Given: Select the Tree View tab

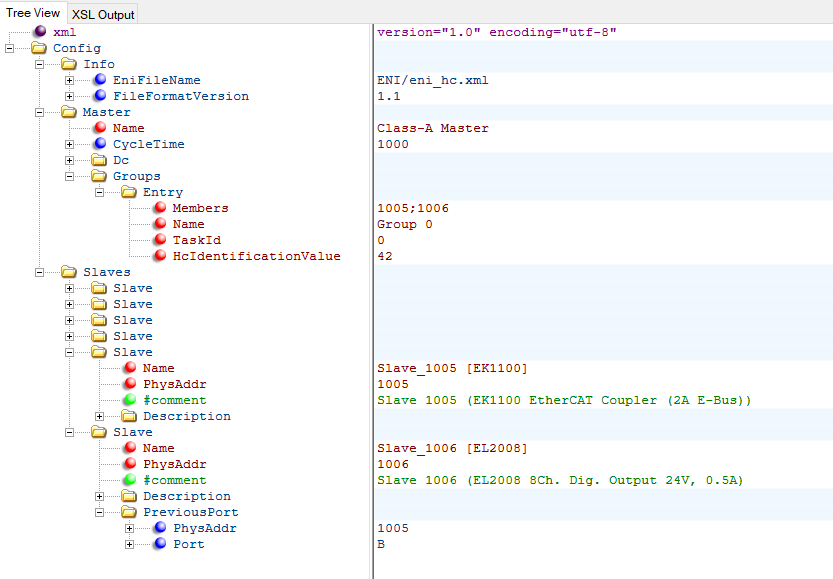Looking at the screenshot, I should click(x=33, y=13).
